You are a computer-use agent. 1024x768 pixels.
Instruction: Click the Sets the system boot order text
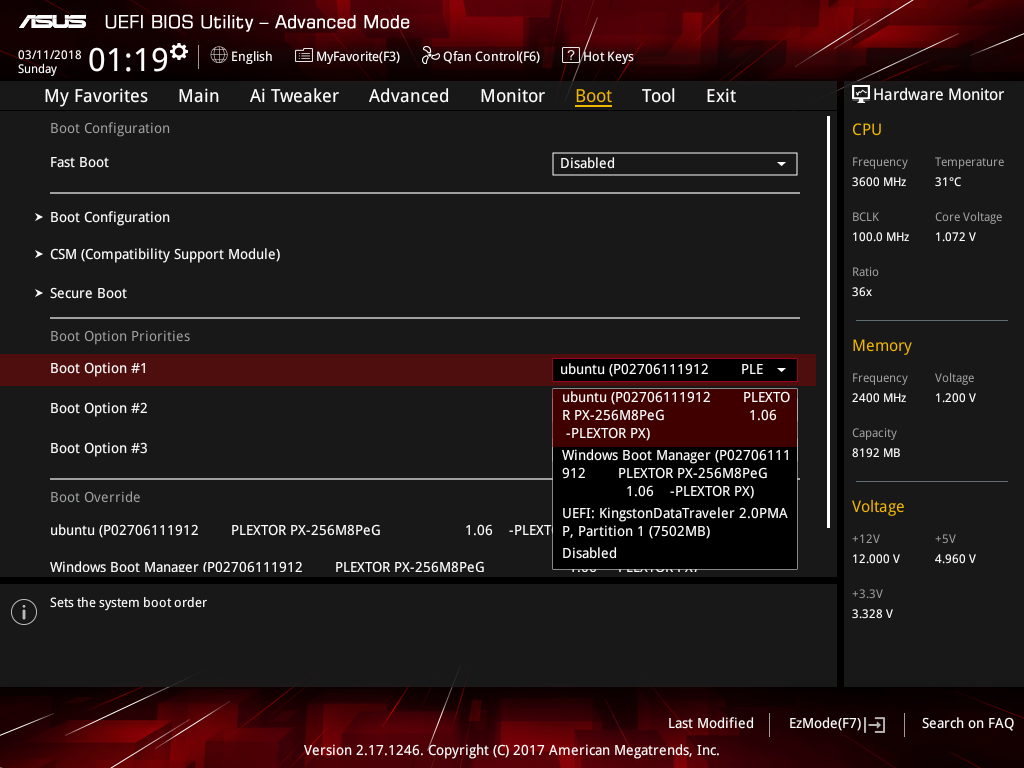(x=128, y=603)
